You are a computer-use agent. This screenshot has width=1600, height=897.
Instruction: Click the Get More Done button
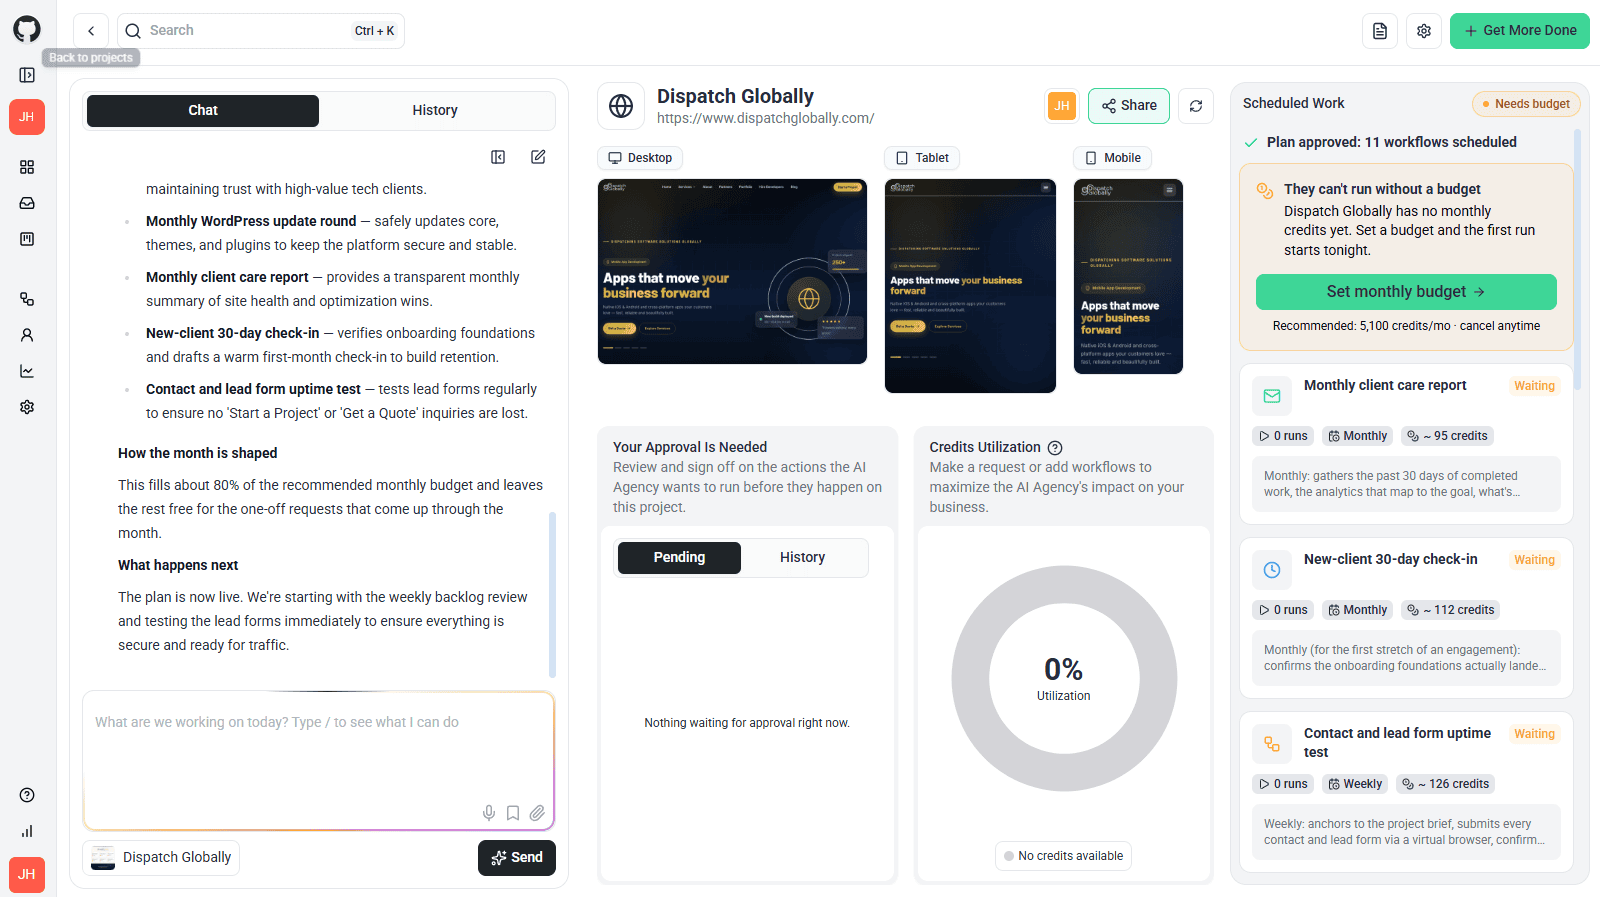coord(1520,31)
